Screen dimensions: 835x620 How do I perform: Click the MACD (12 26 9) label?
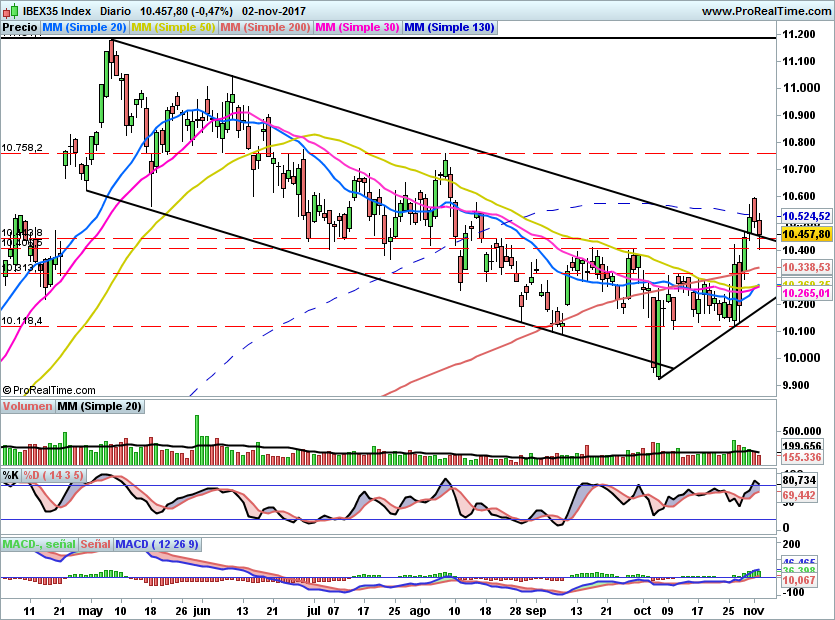pyautogui.click(x=157, y=544)
